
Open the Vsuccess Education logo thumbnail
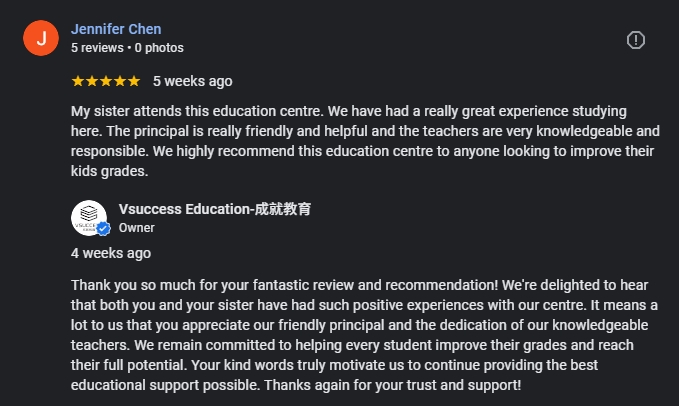pos(89,218)
